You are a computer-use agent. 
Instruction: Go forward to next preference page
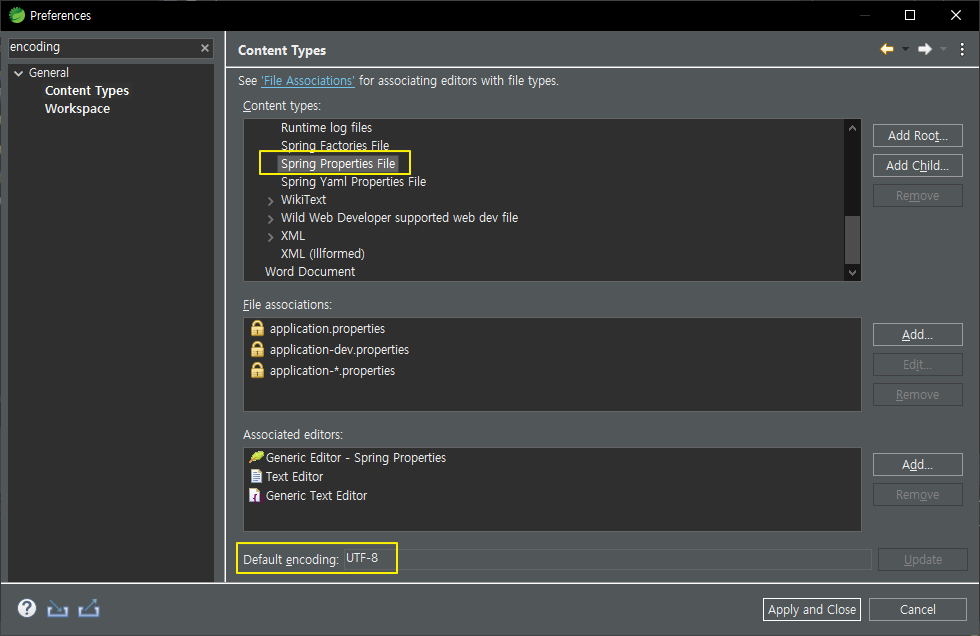pos(924,49)
